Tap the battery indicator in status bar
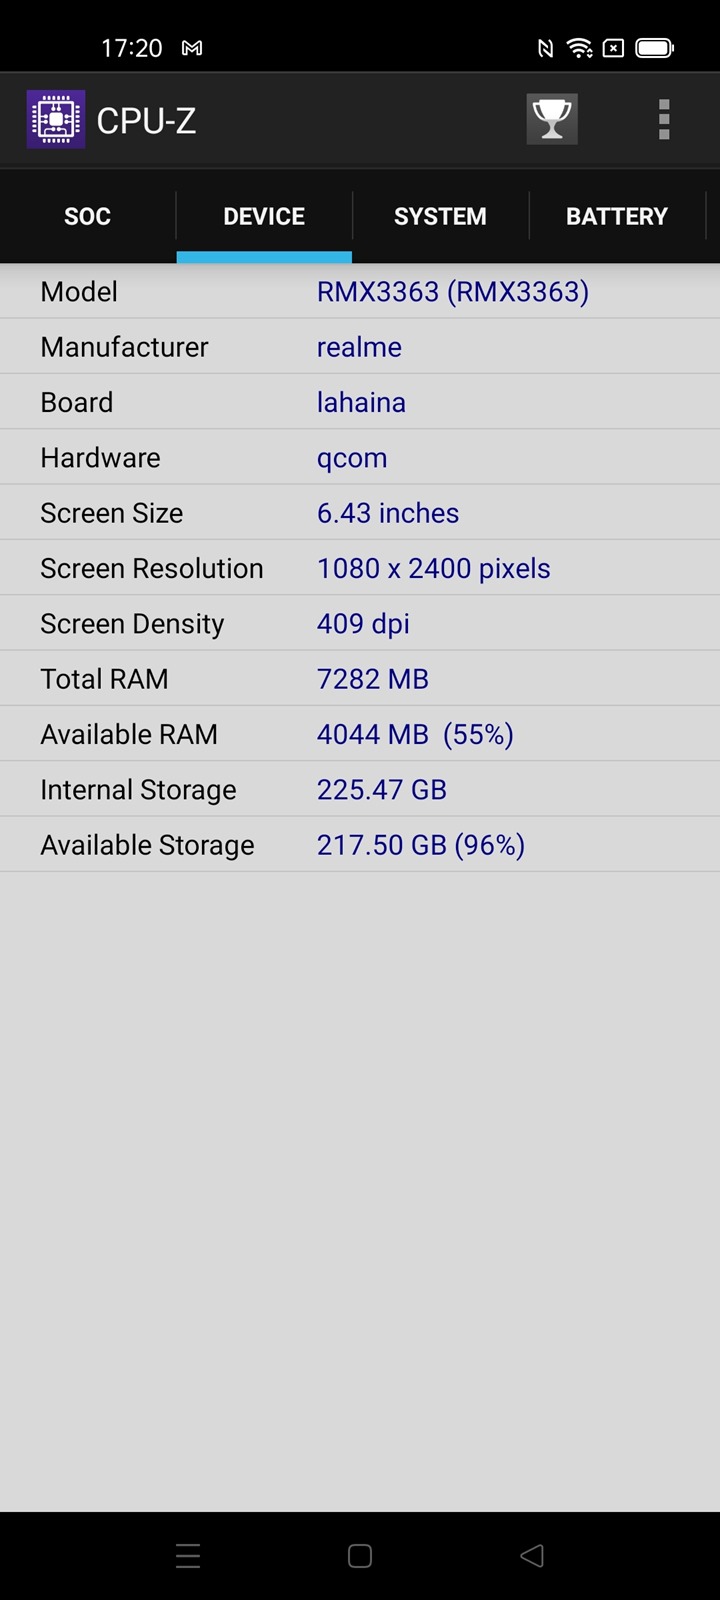 point(655,48)
